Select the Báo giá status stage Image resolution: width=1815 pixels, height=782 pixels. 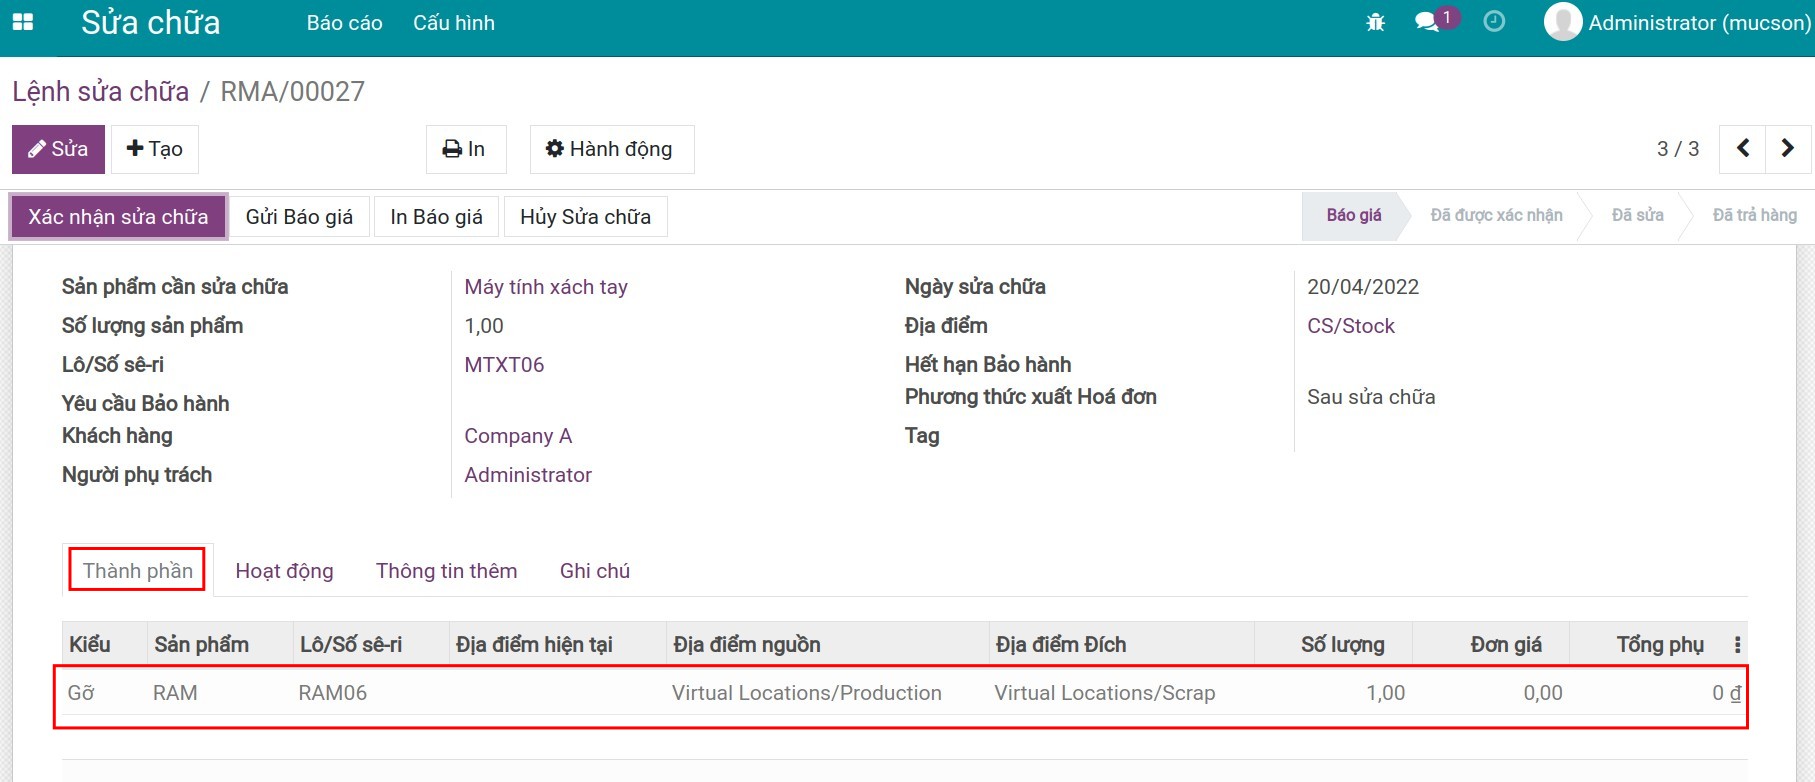1354,216
